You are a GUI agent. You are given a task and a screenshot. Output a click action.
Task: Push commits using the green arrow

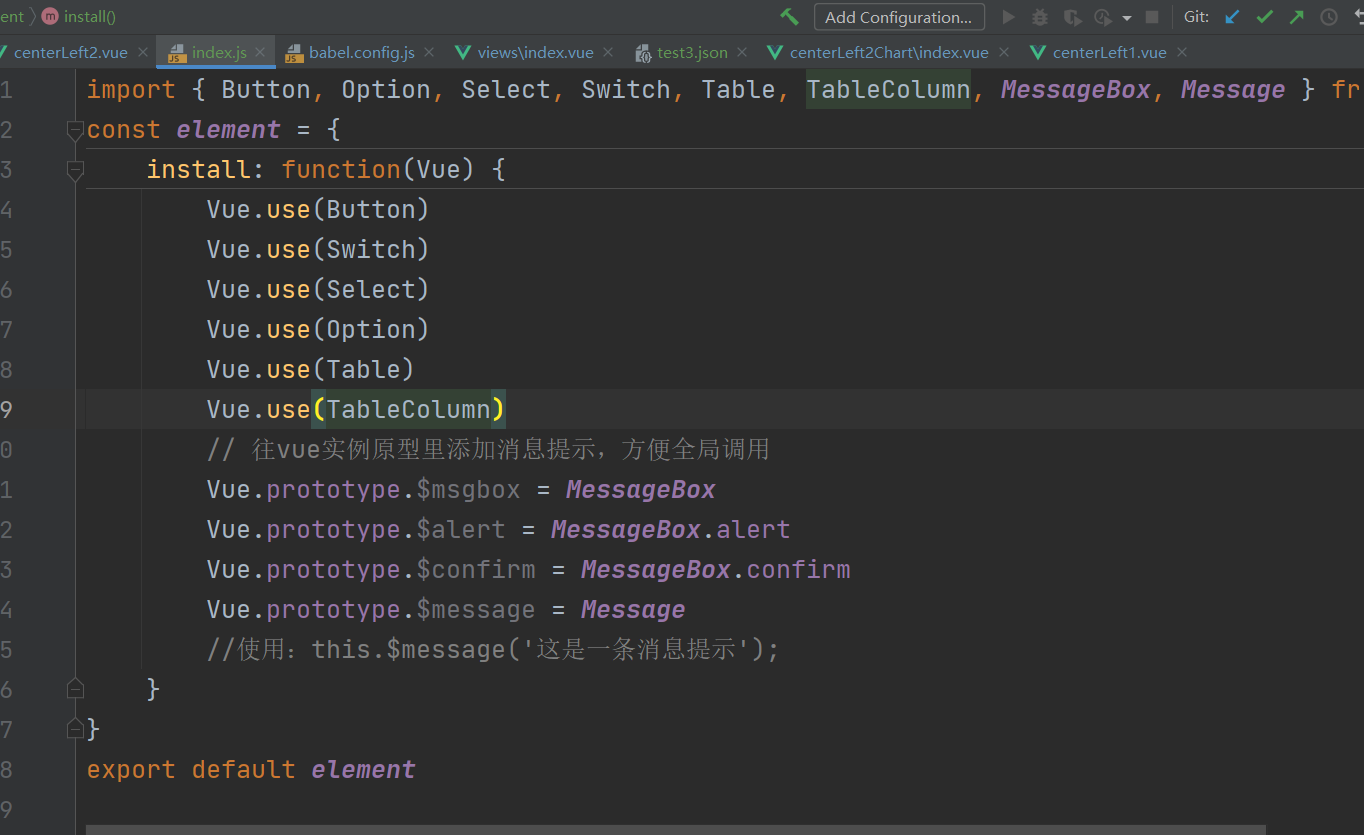coord(1297,16)
